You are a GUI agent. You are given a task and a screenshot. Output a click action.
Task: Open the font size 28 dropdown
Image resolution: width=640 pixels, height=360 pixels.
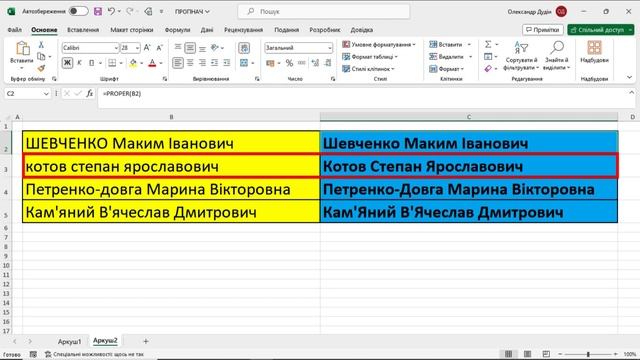tap(137, 48)
